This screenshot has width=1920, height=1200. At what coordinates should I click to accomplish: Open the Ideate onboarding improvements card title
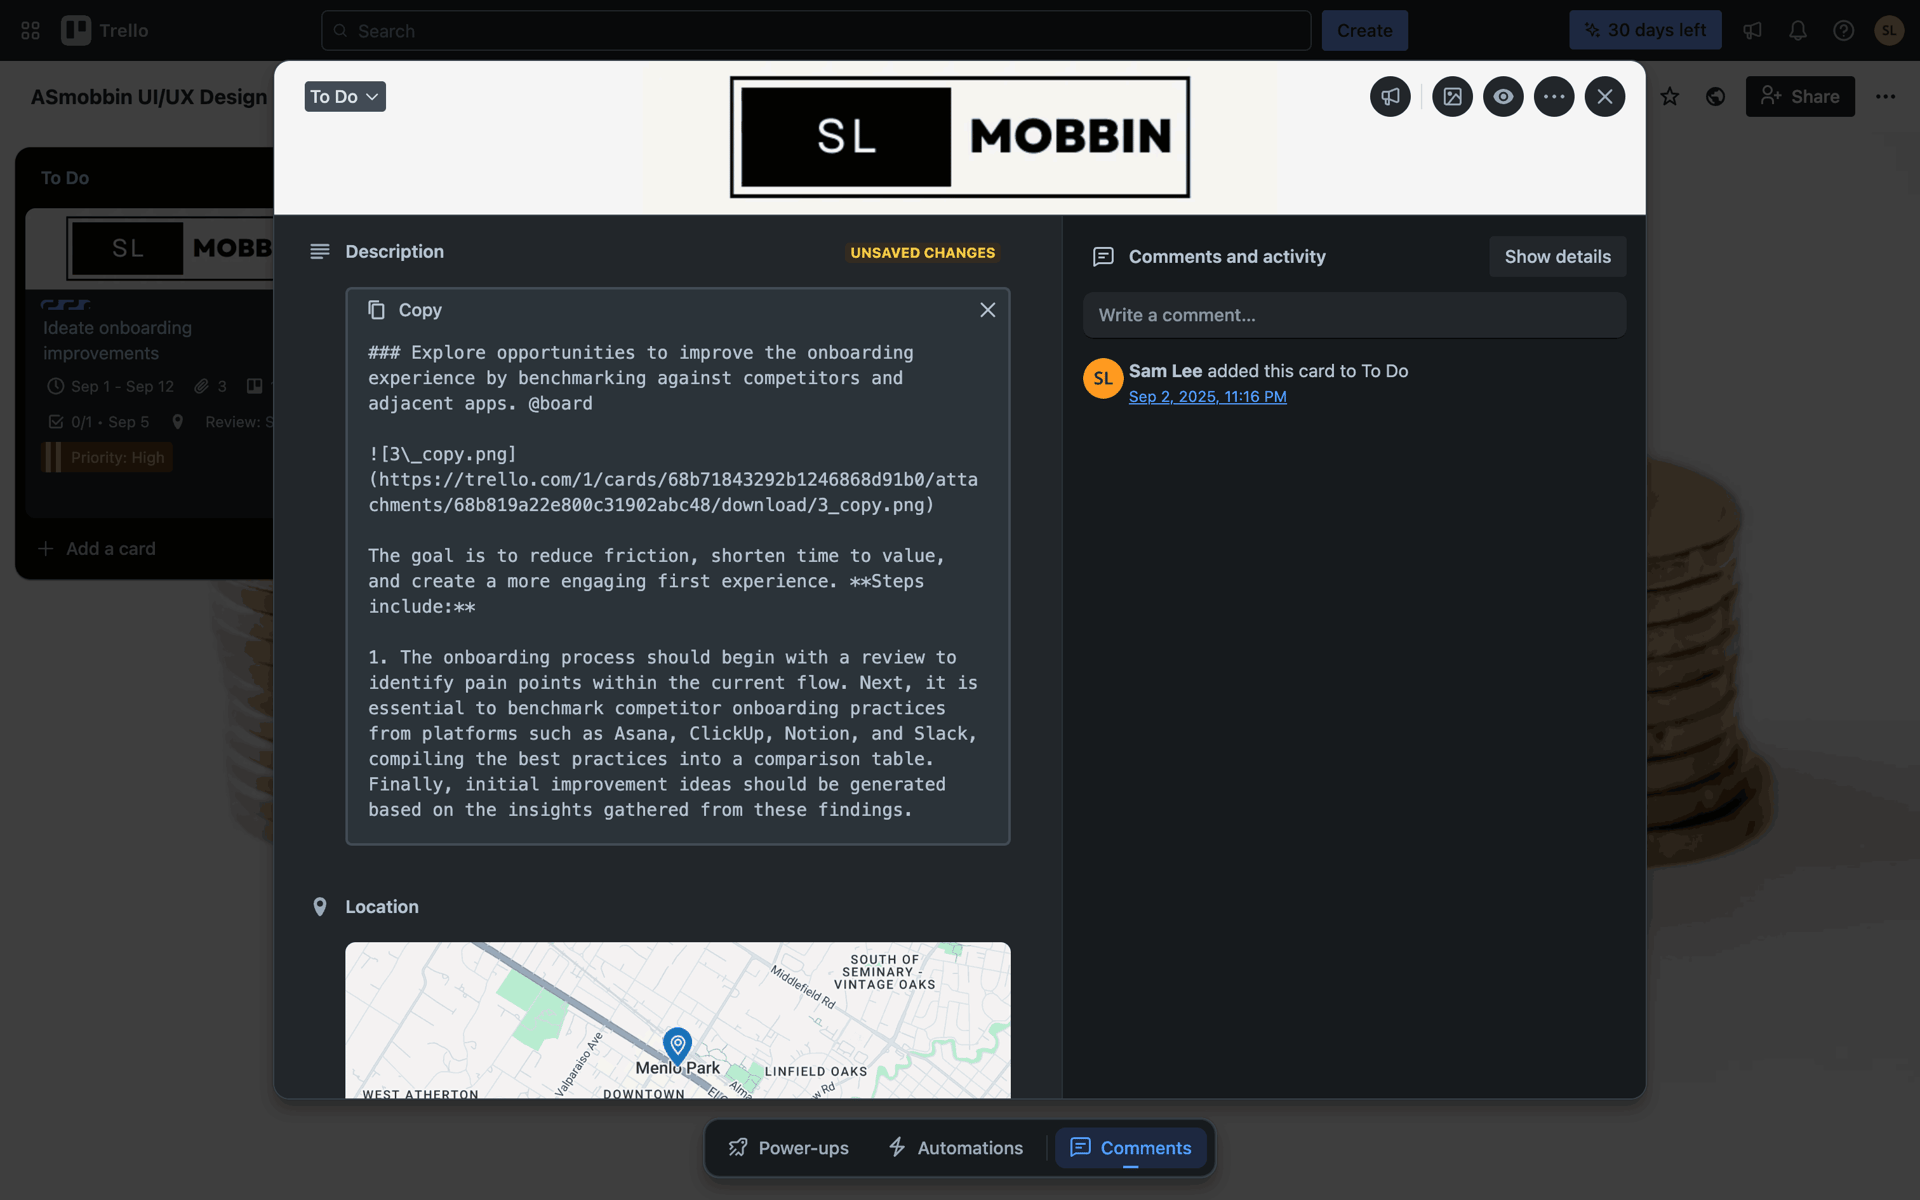click(x=117, y=341)
